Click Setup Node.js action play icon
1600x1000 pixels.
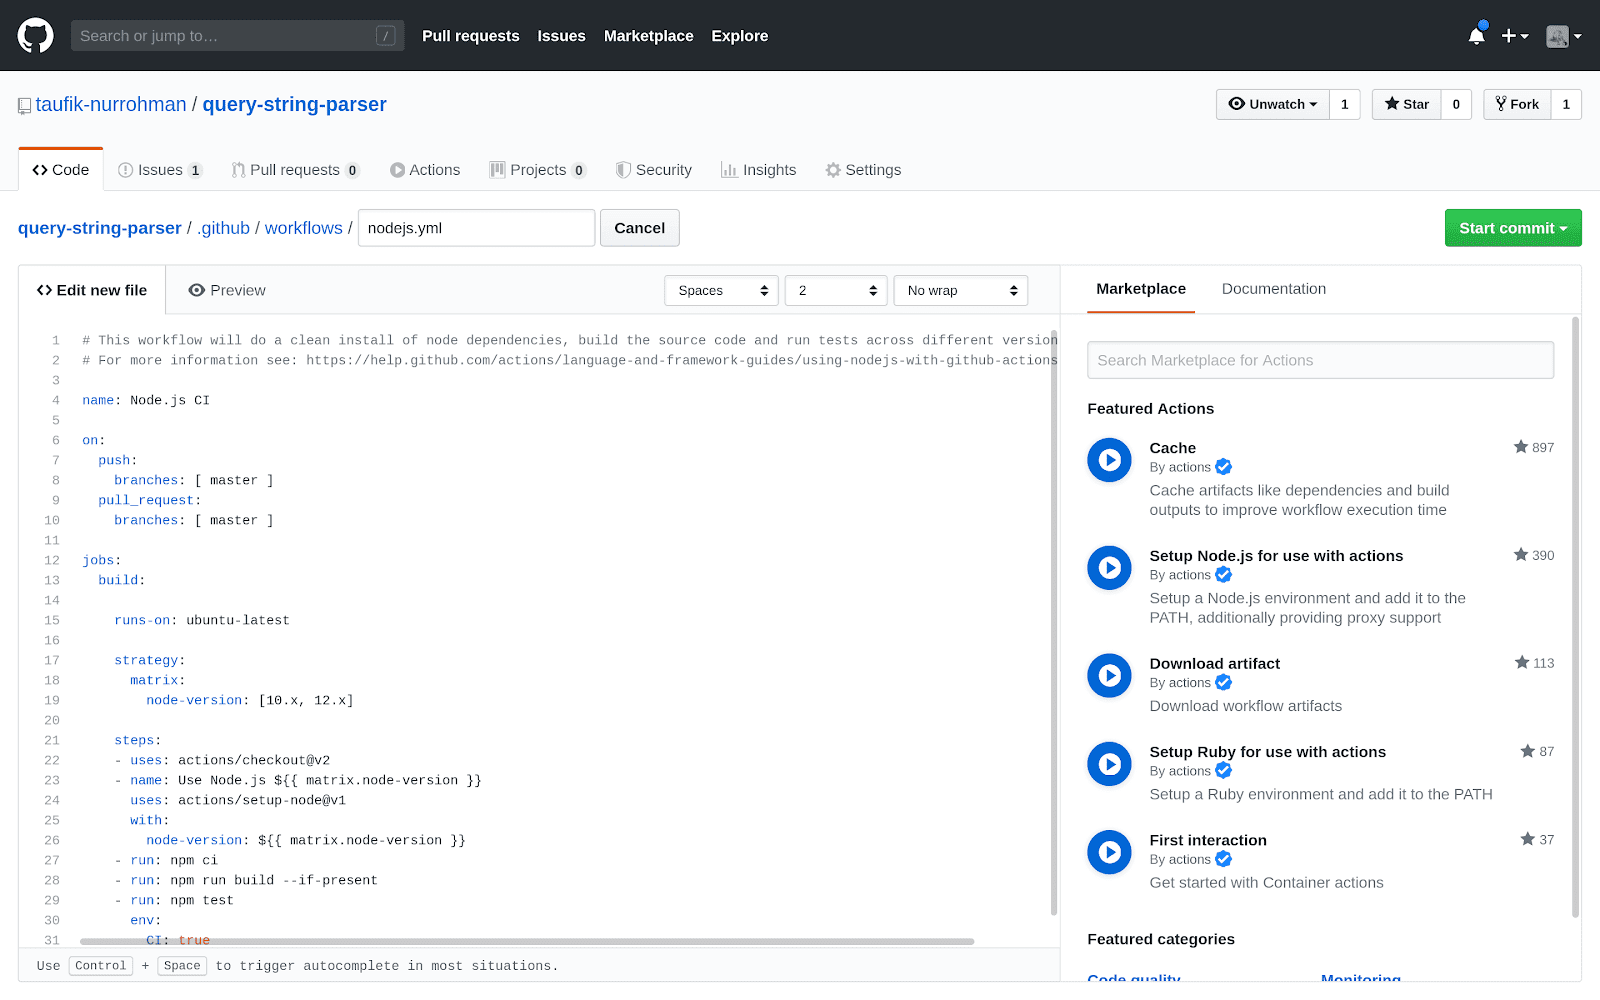pos(1109,568)
